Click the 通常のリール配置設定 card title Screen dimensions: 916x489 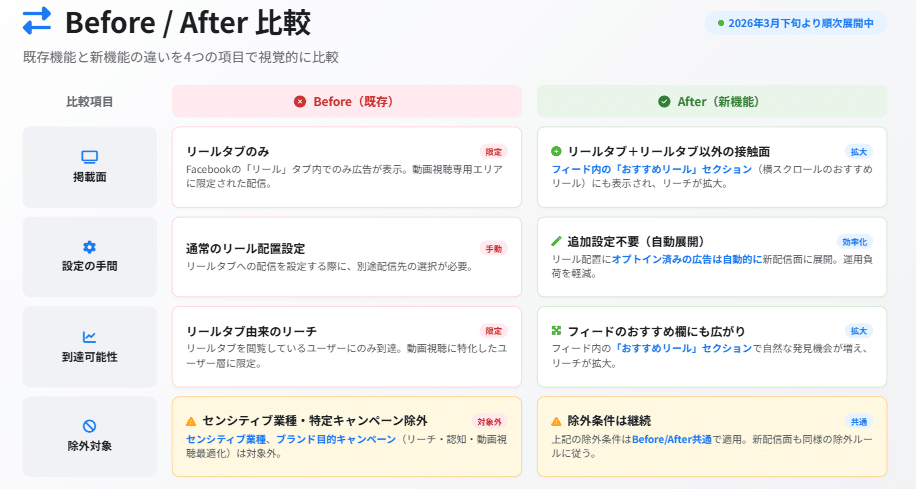click(x=245, y=248)
